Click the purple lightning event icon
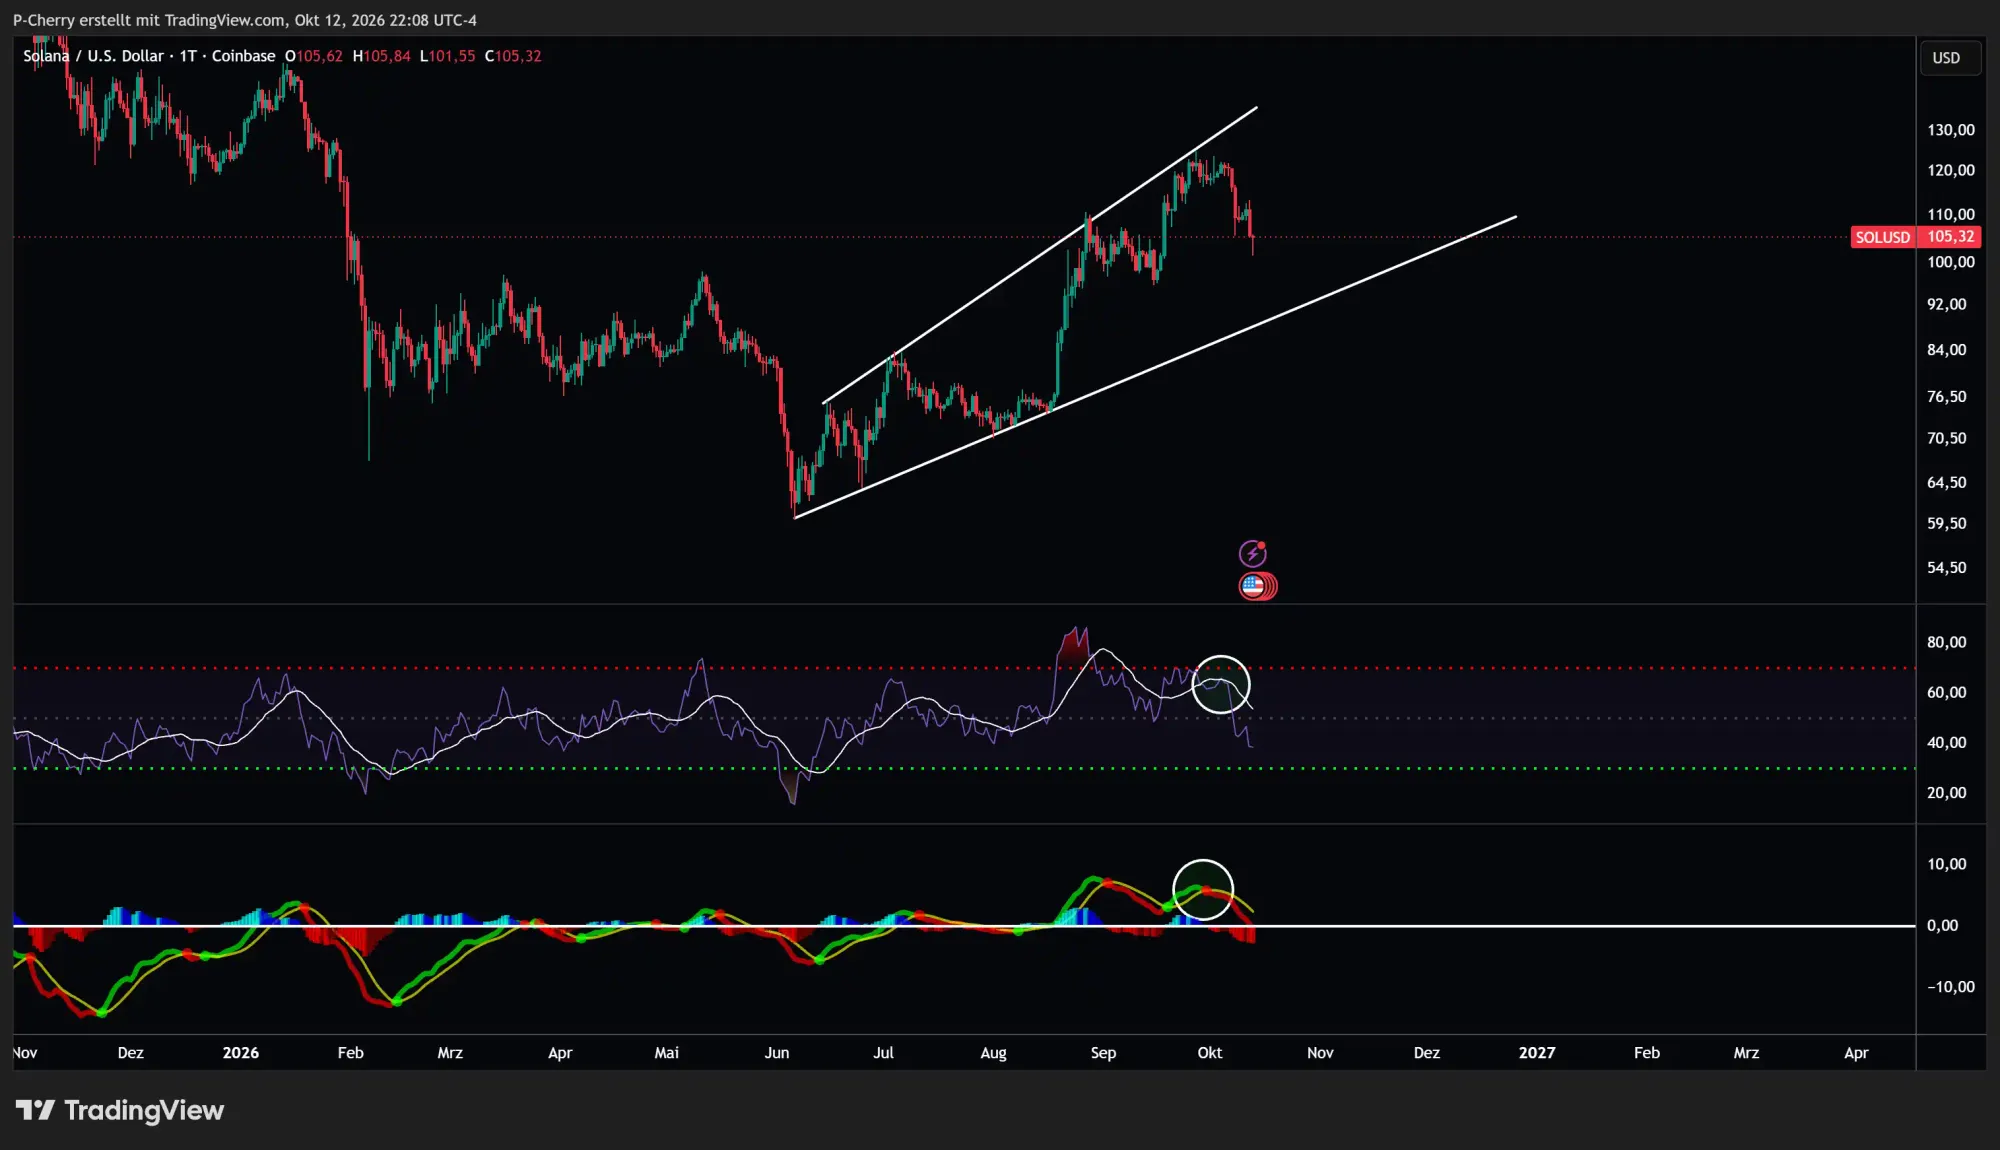Screen dimensions: 2000x1150 (1252, 553)
